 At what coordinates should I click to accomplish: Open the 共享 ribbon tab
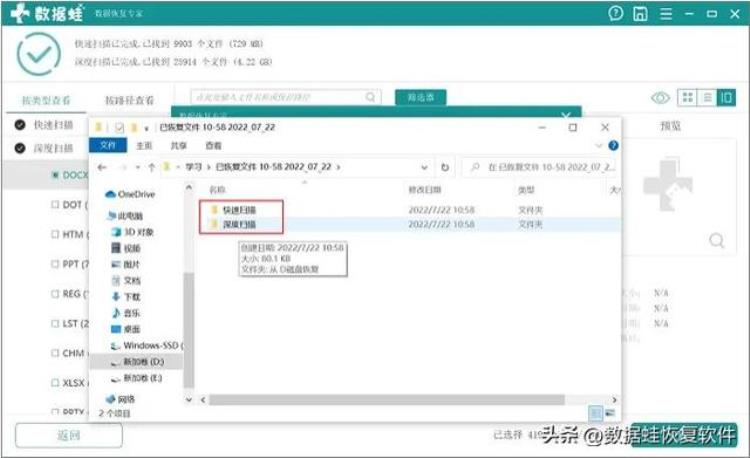coord(178,145)
